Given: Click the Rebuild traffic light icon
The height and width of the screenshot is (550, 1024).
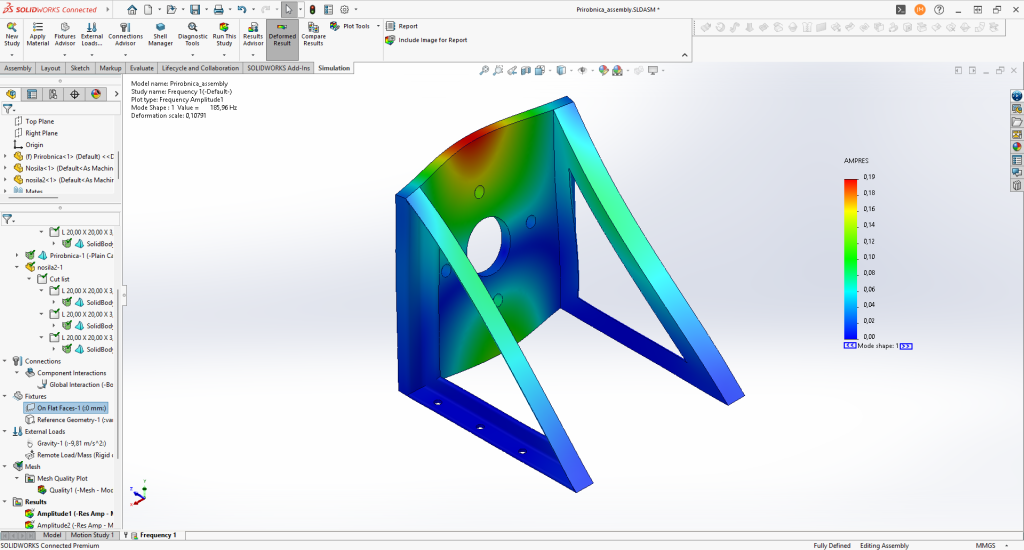Looking at the screenshot, I should coord(312,10).
